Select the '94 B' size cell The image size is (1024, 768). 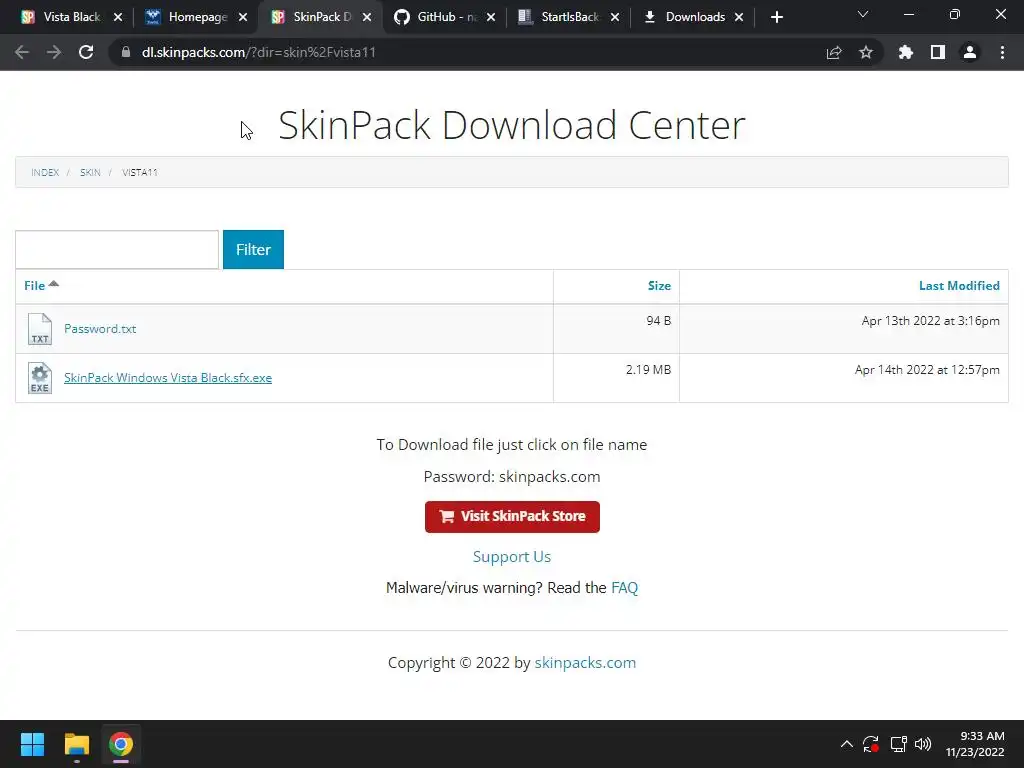(x=658, y=321)
